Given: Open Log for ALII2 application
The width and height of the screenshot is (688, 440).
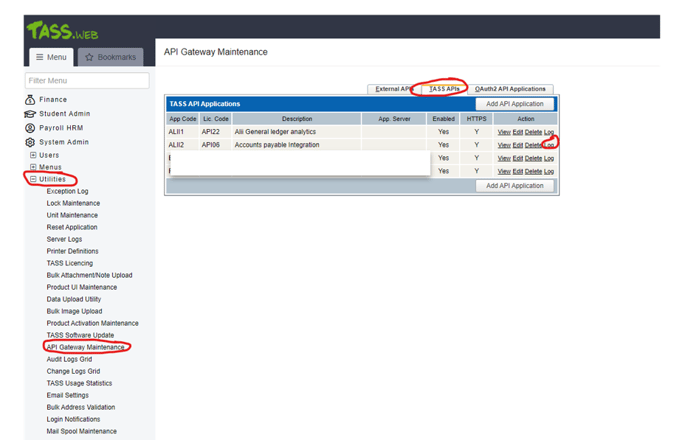Looking at the screenshot, I should (x=549, y=145).
